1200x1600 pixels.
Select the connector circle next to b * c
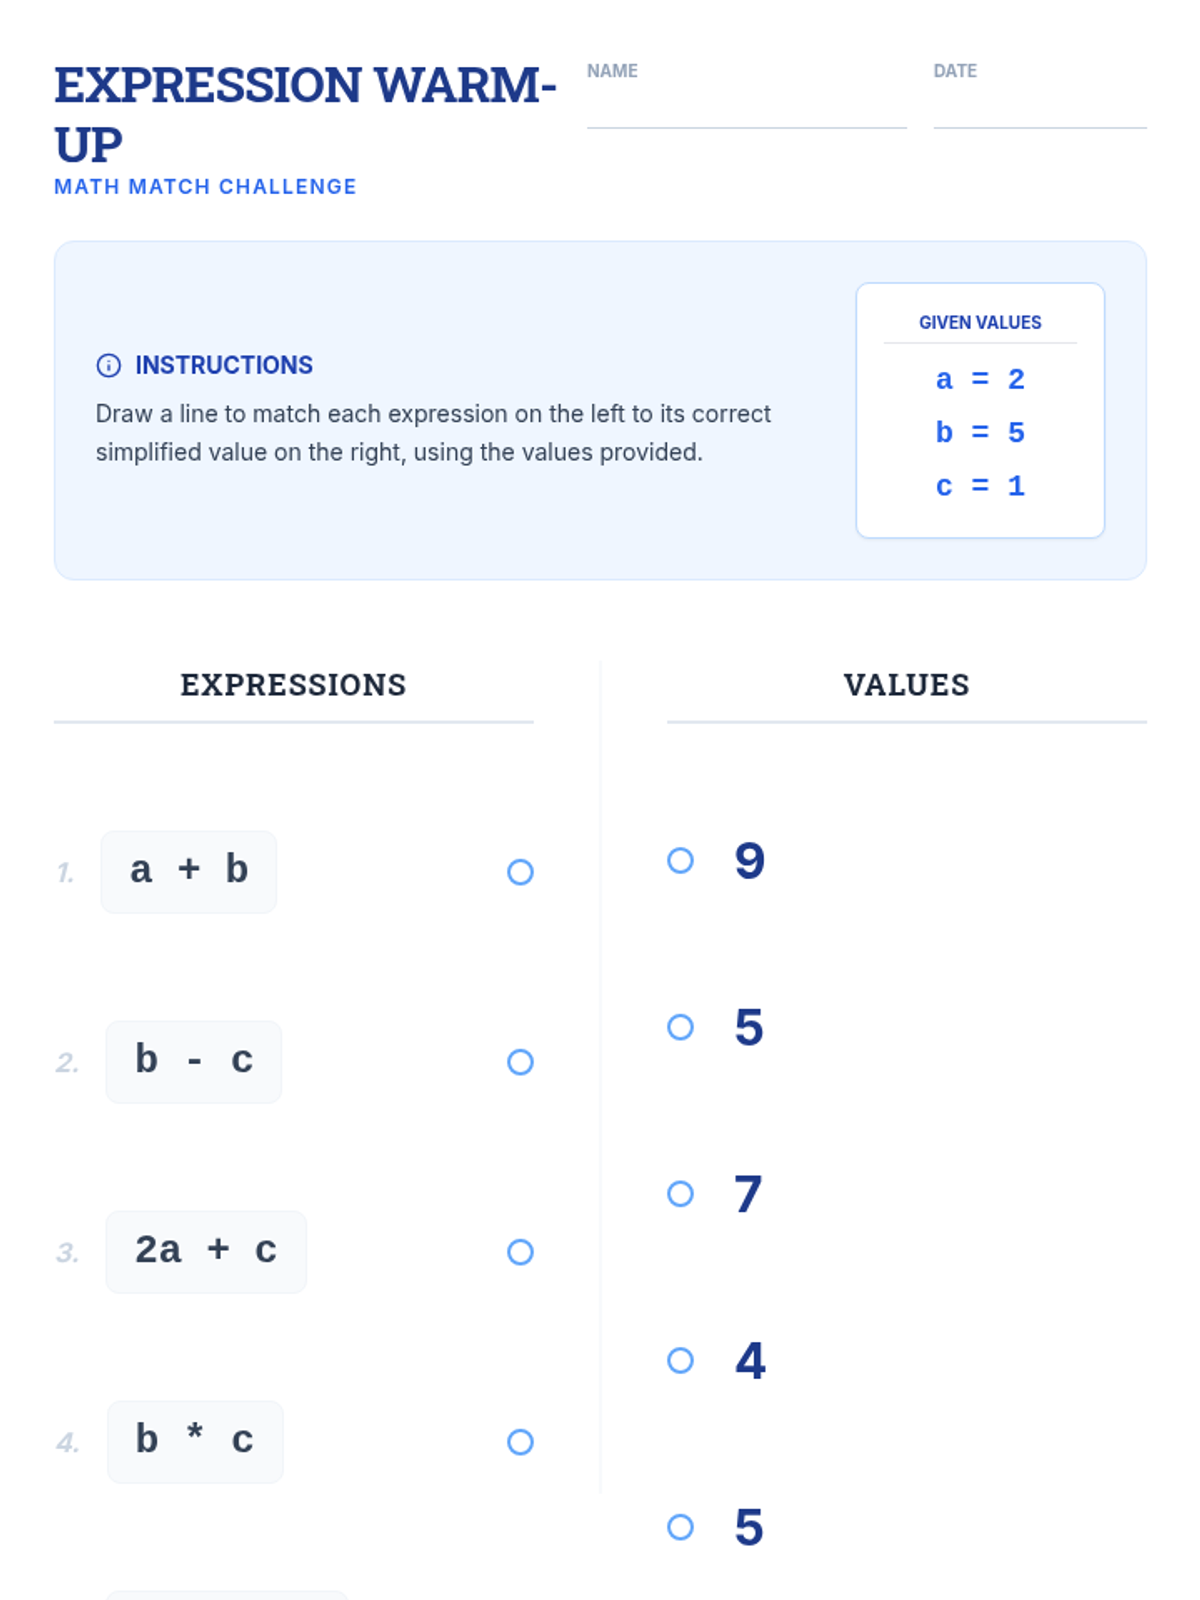(520, 1442)
